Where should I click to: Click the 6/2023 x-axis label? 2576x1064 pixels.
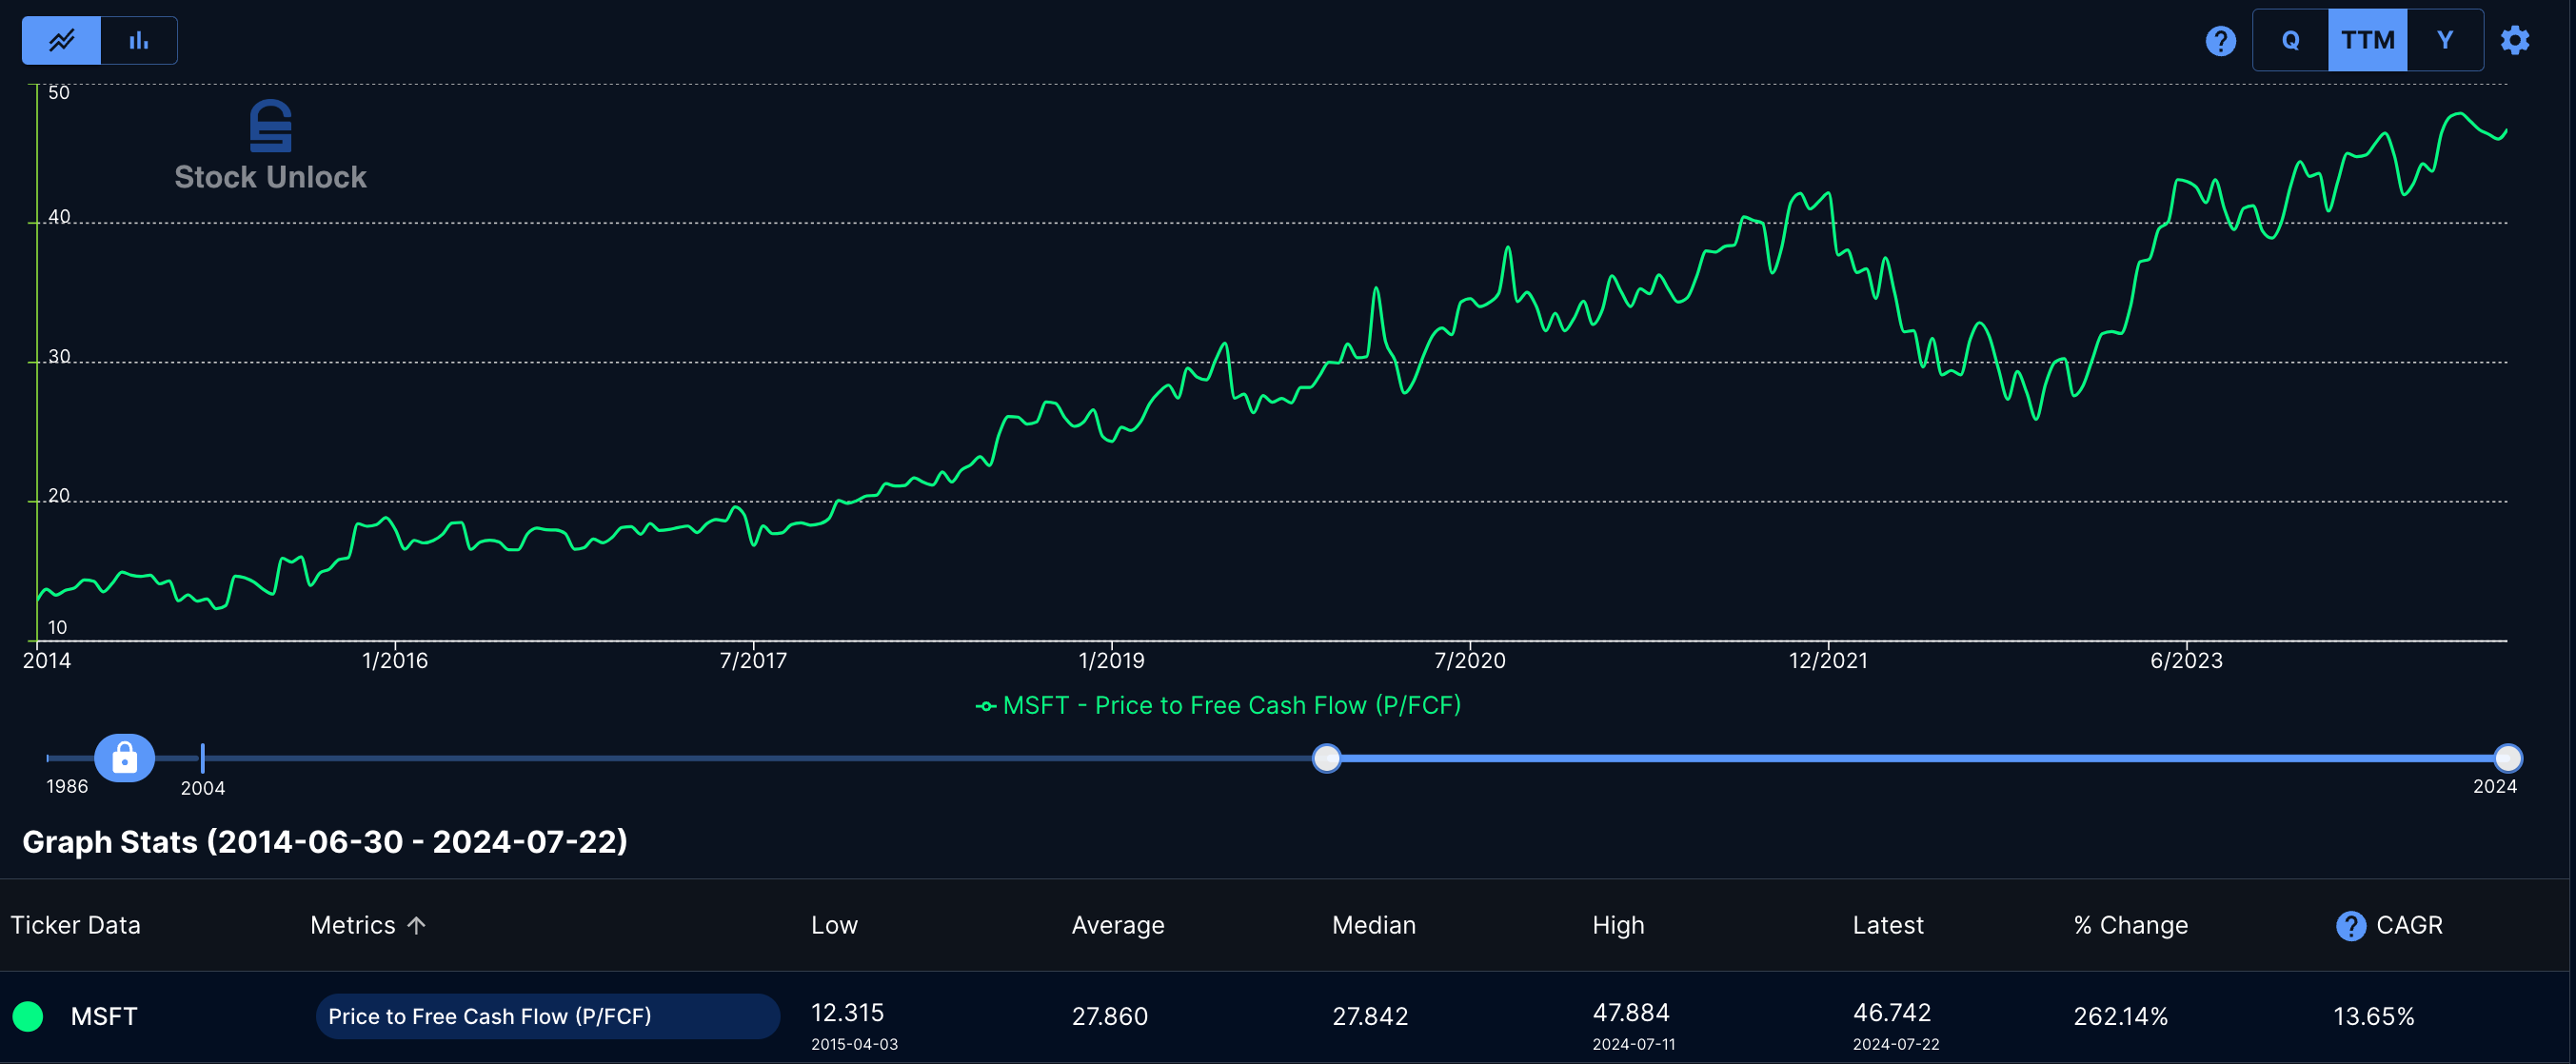[x=2186, y=660]
